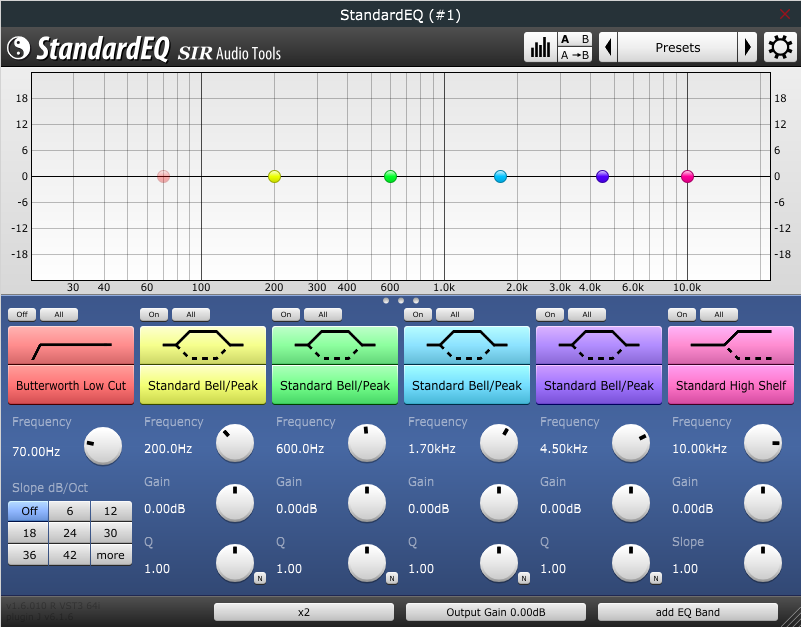The image size is (801, 627).
Task: Click the pink high shelf curve icon
Action: tap(731, 346)
